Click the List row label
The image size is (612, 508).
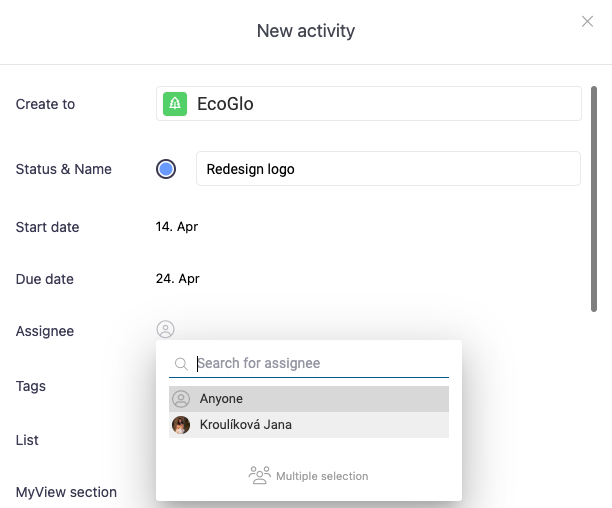[27, 440]
